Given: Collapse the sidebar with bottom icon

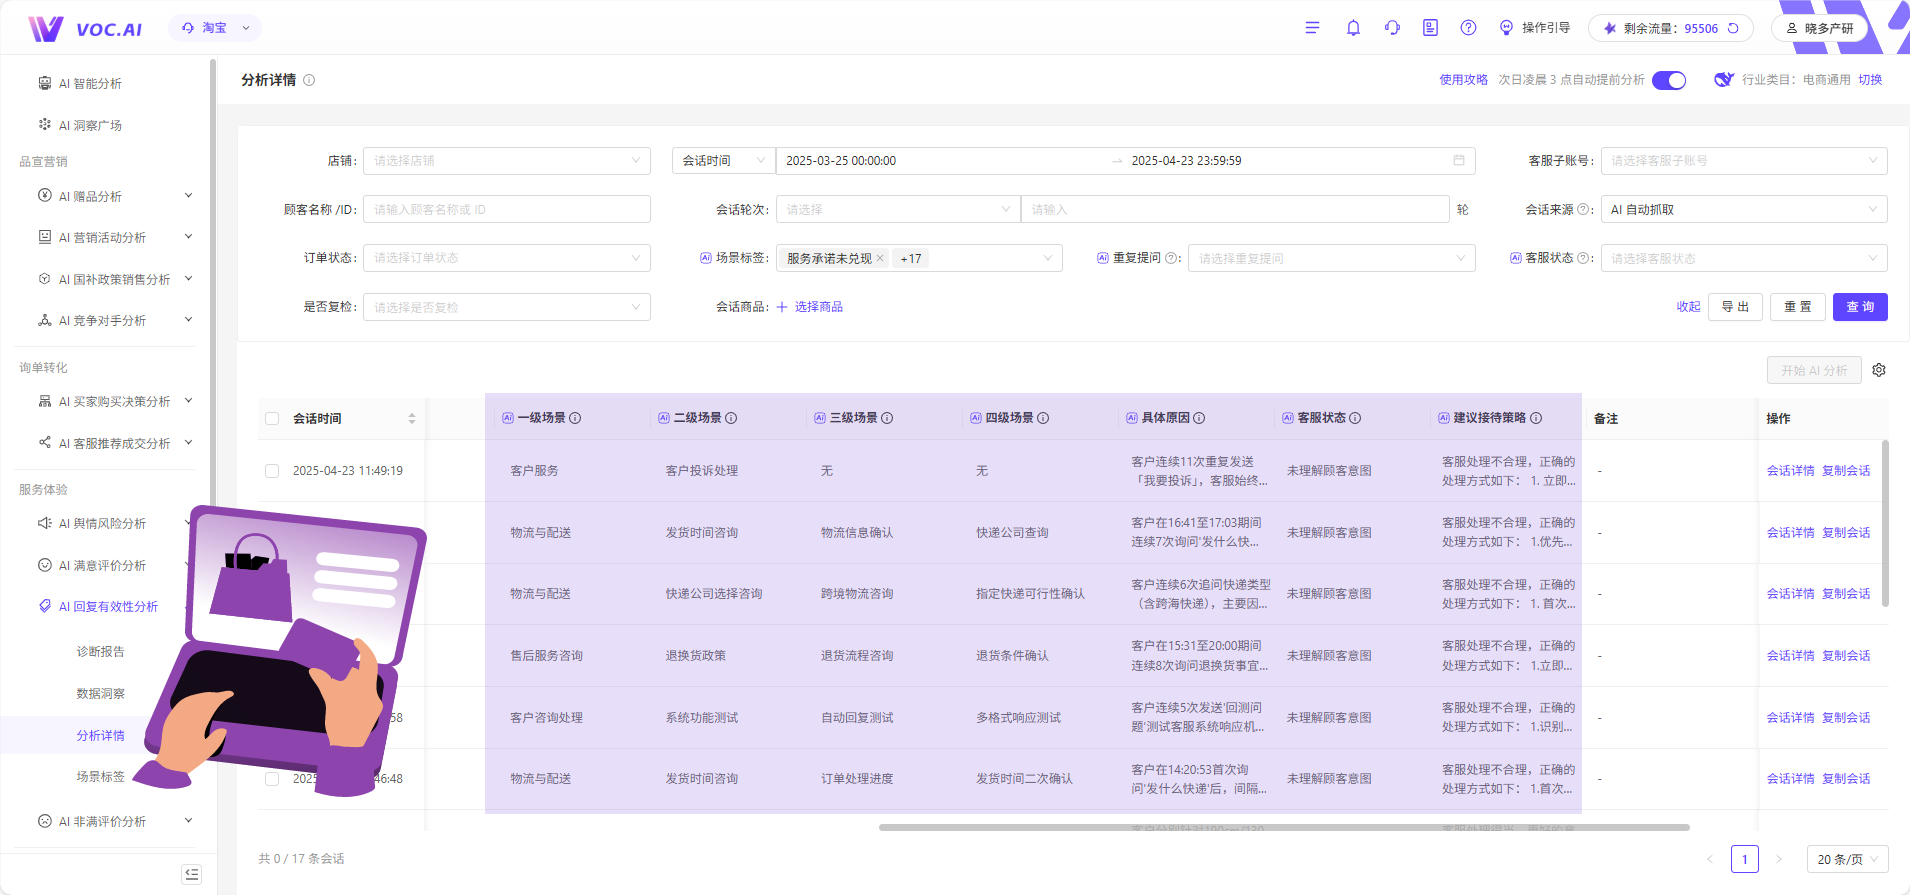Looking at the screenshot, I should (192, 875).
